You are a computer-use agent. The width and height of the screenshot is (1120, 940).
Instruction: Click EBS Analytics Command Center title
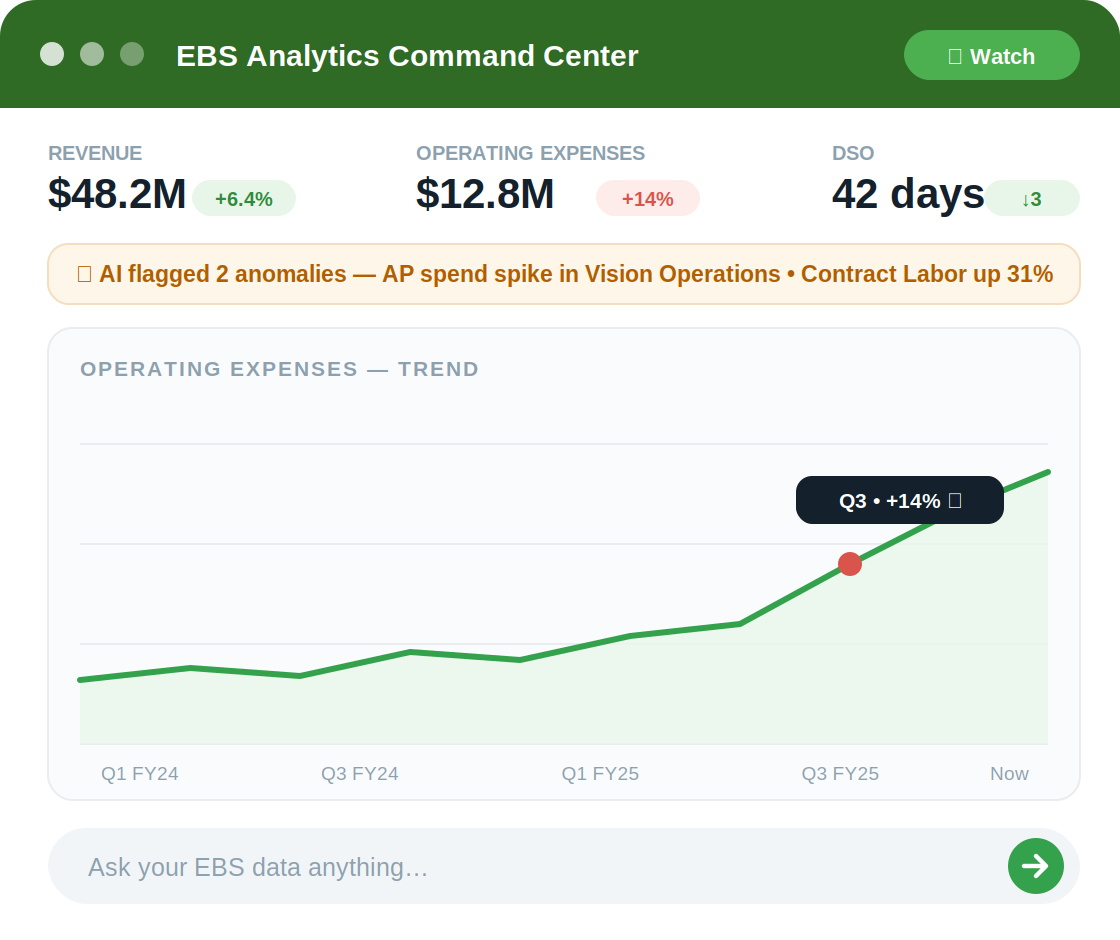coord(407,56)
